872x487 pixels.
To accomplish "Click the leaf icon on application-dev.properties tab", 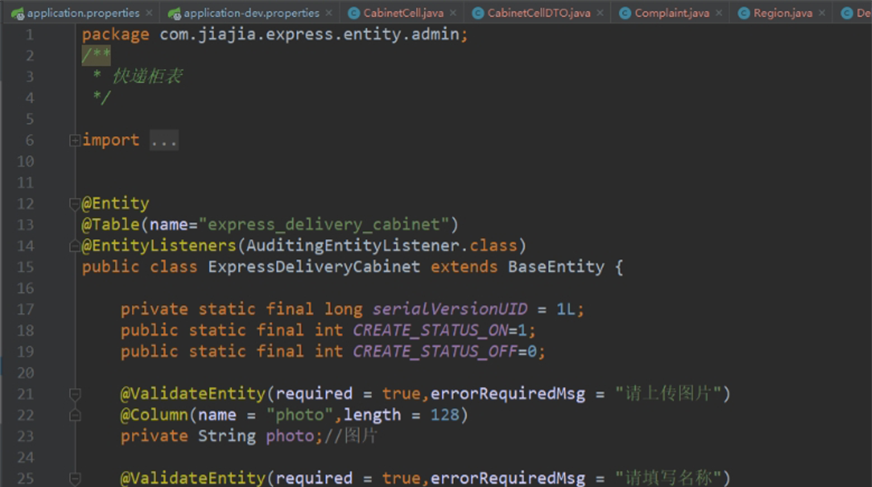I will pyautogui.click(x=175, y=13).
